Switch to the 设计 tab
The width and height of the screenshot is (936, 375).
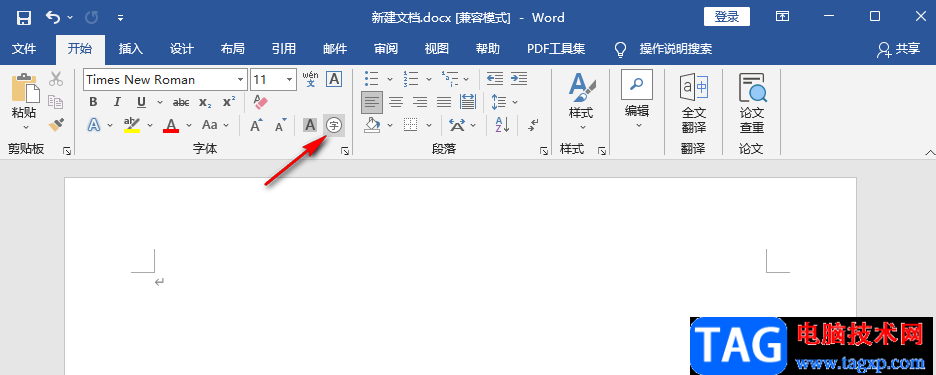[181, 49]
